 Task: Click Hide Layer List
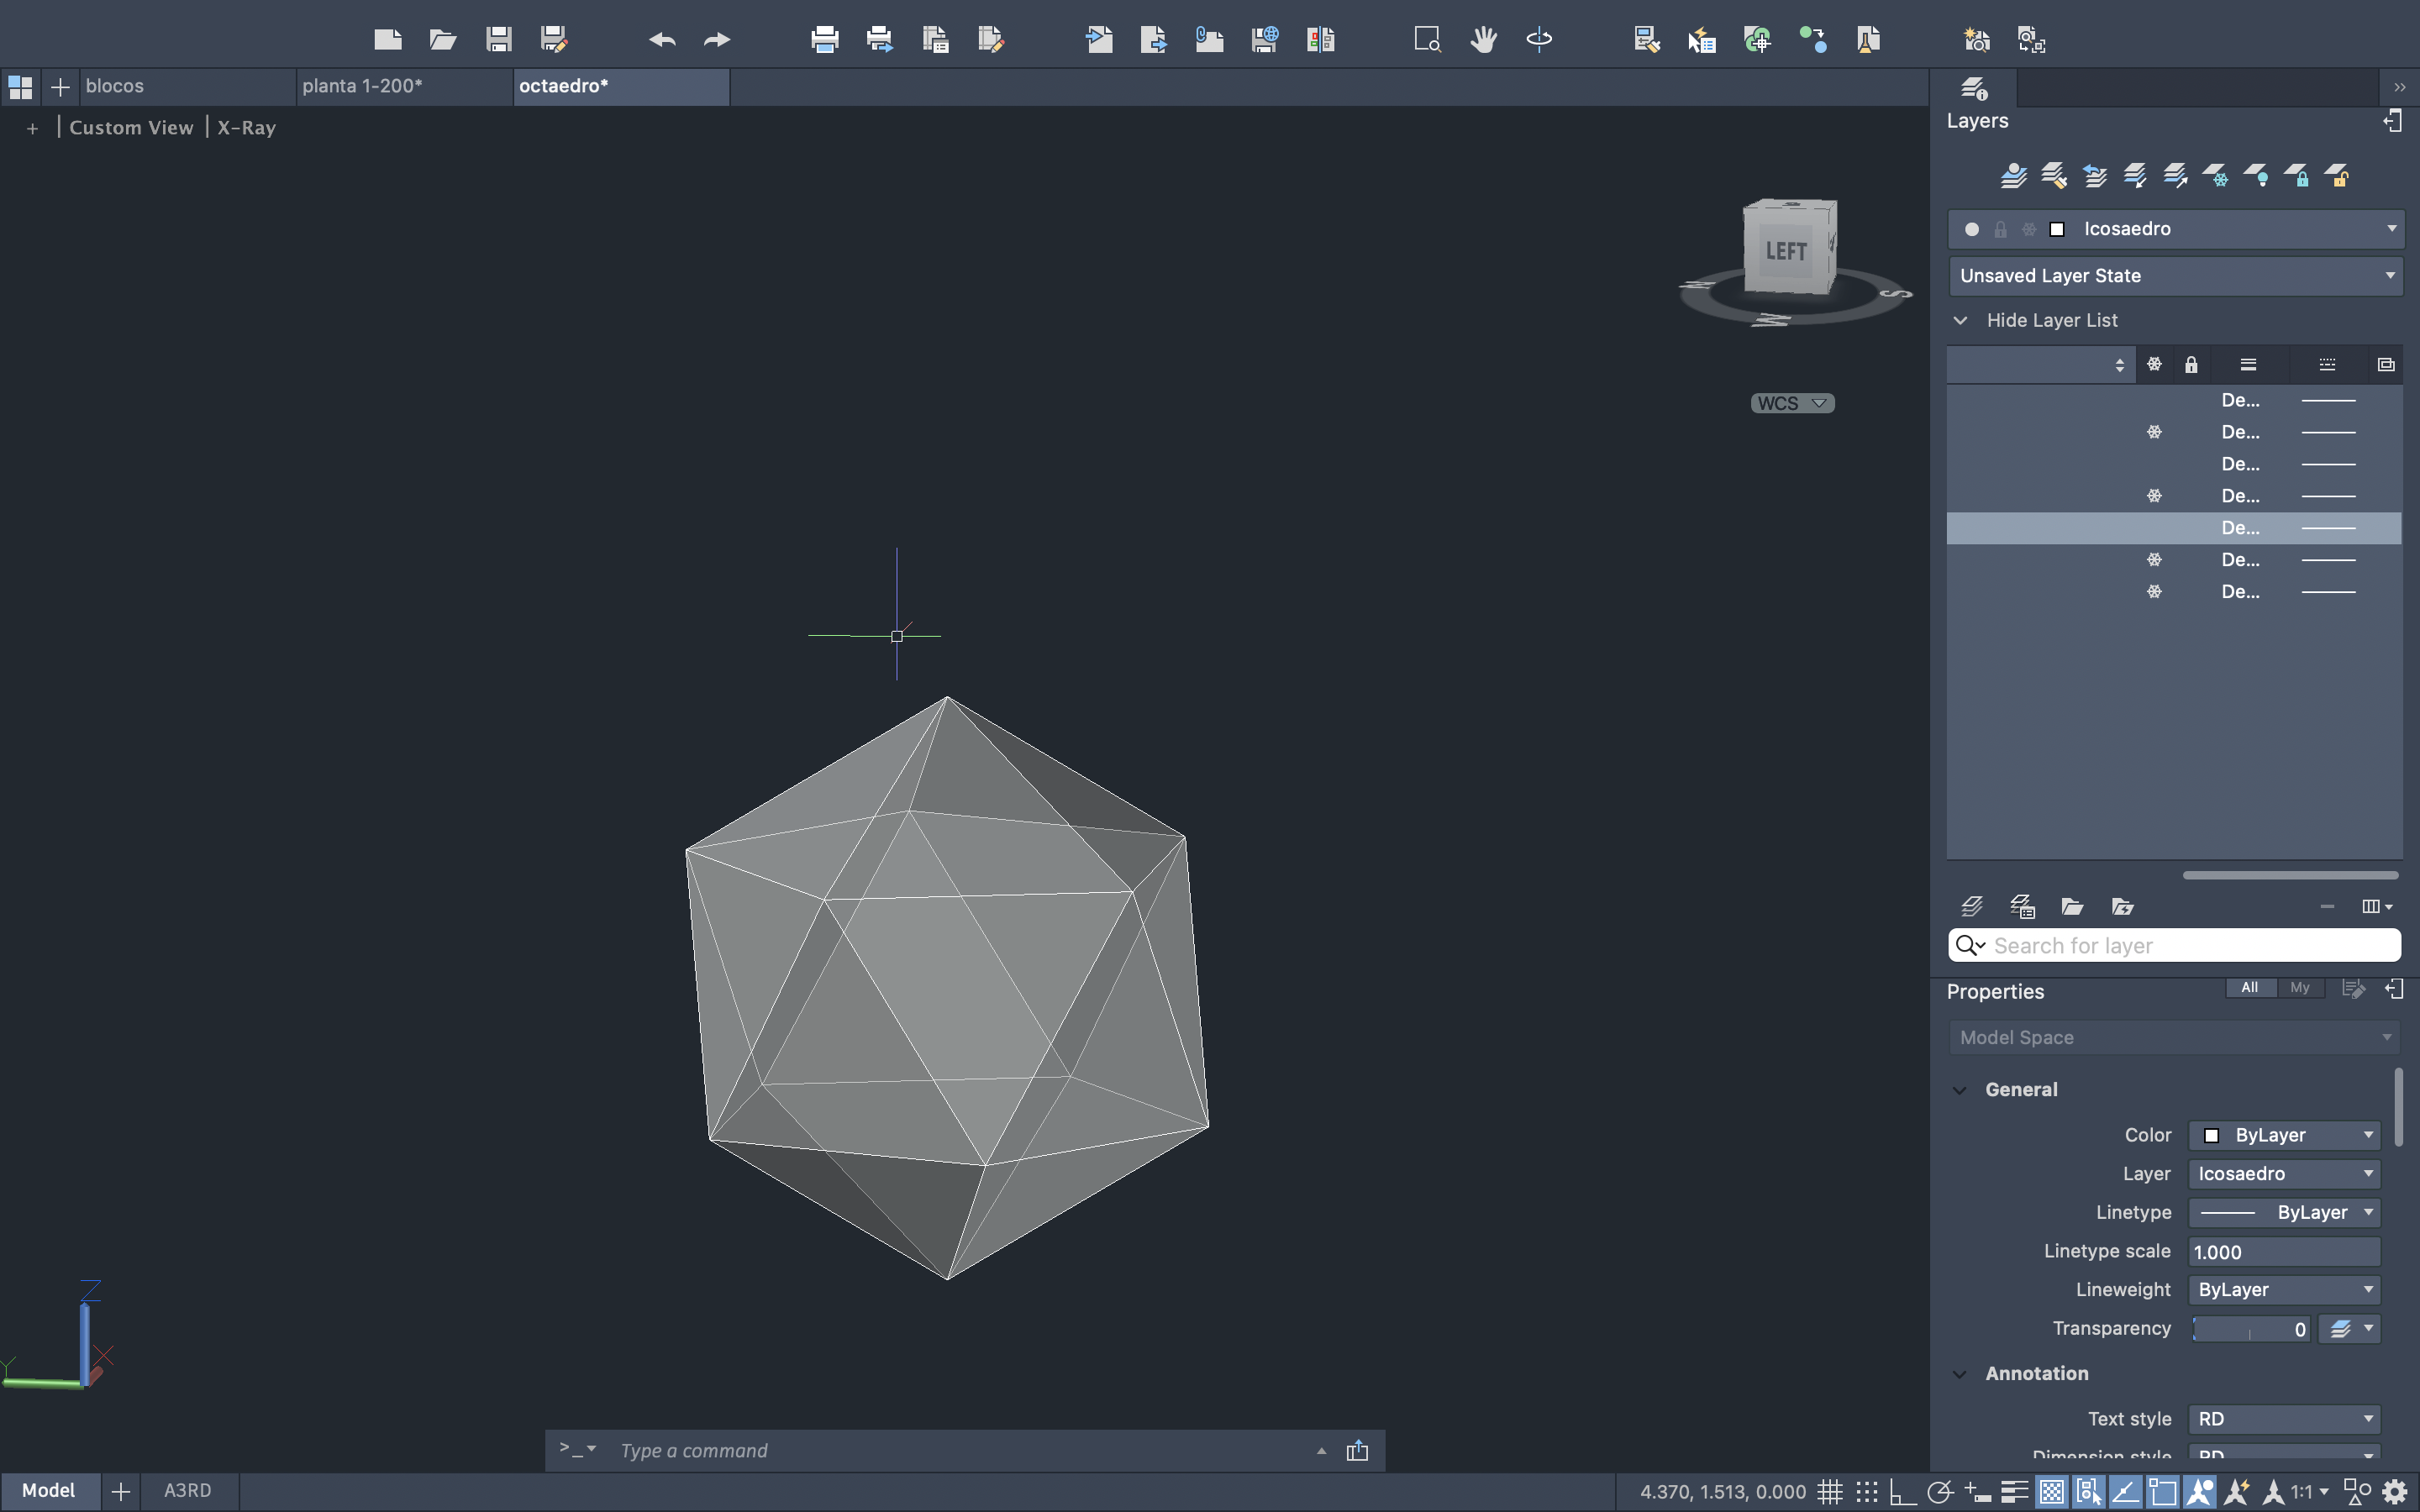(x=2051, y=320)
